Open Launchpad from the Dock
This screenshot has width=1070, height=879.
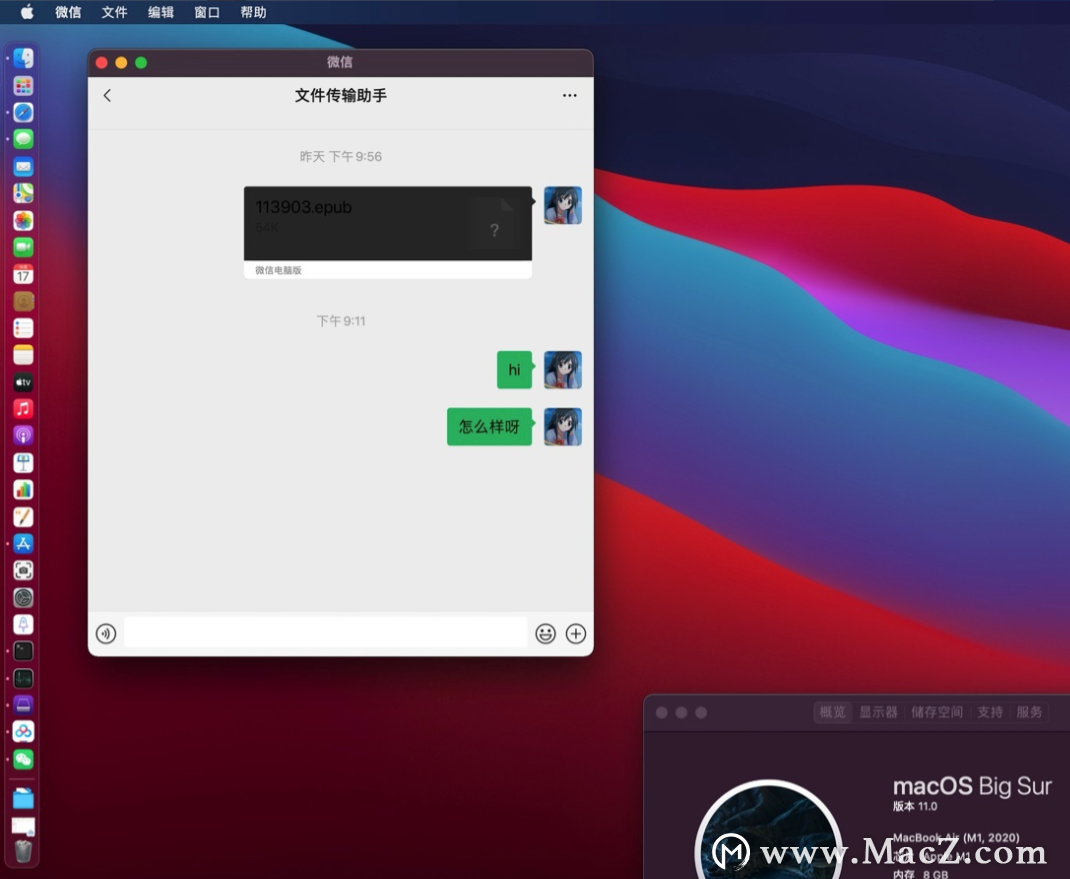coord(23,85)
